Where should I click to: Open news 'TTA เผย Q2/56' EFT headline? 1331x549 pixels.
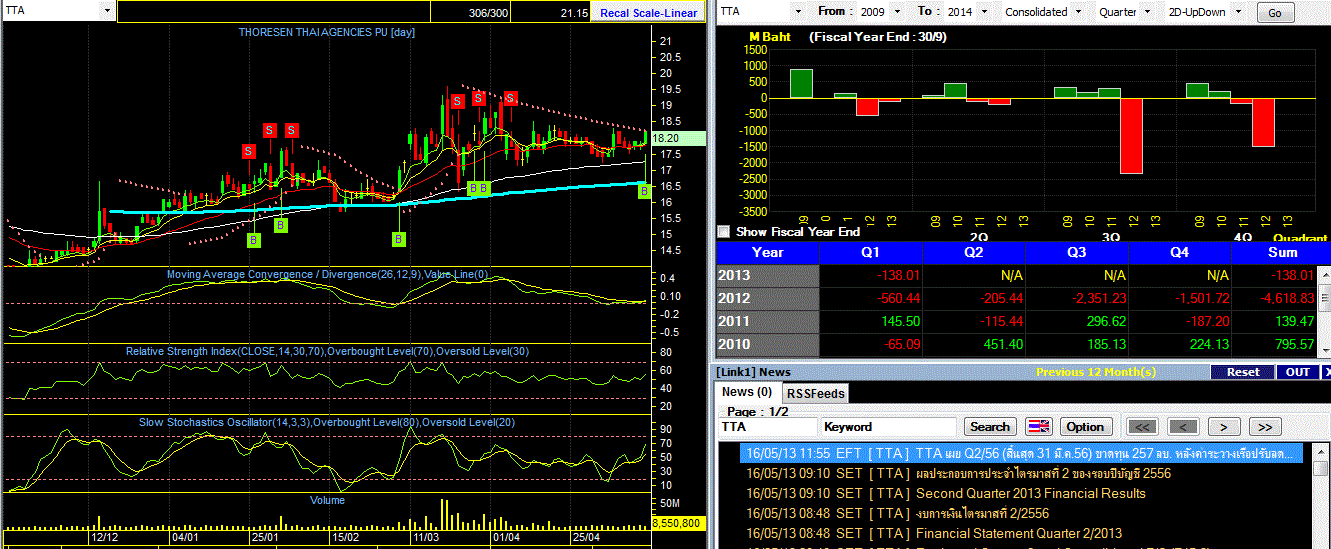click(x=1020, y=453)
